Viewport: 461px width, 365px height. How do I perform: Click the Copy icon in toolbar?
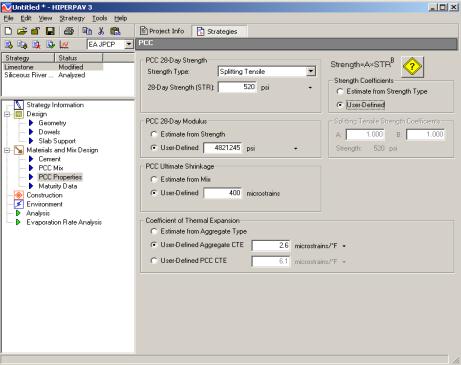pos(87,31)
